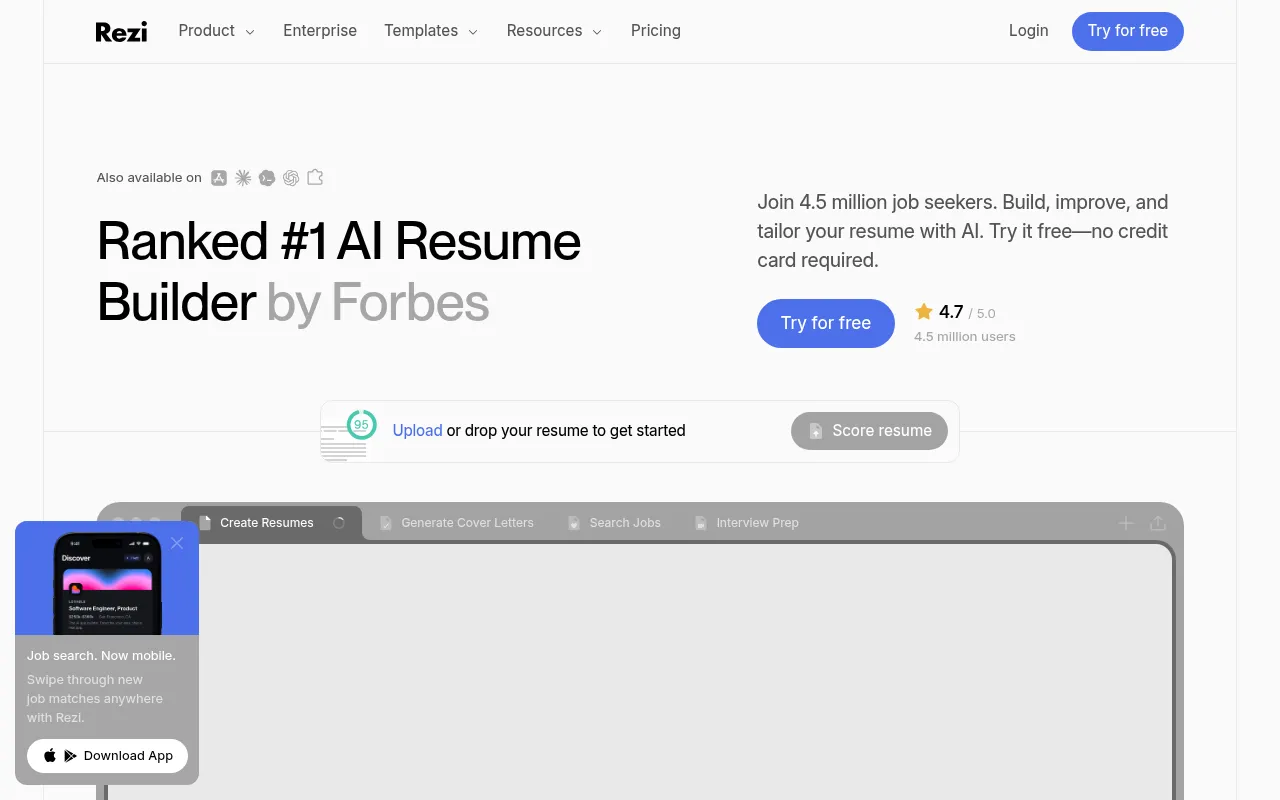Click the gold star rating icon
The height and width of the screenshot is (800, 1280).
click(x=924, y=312)
